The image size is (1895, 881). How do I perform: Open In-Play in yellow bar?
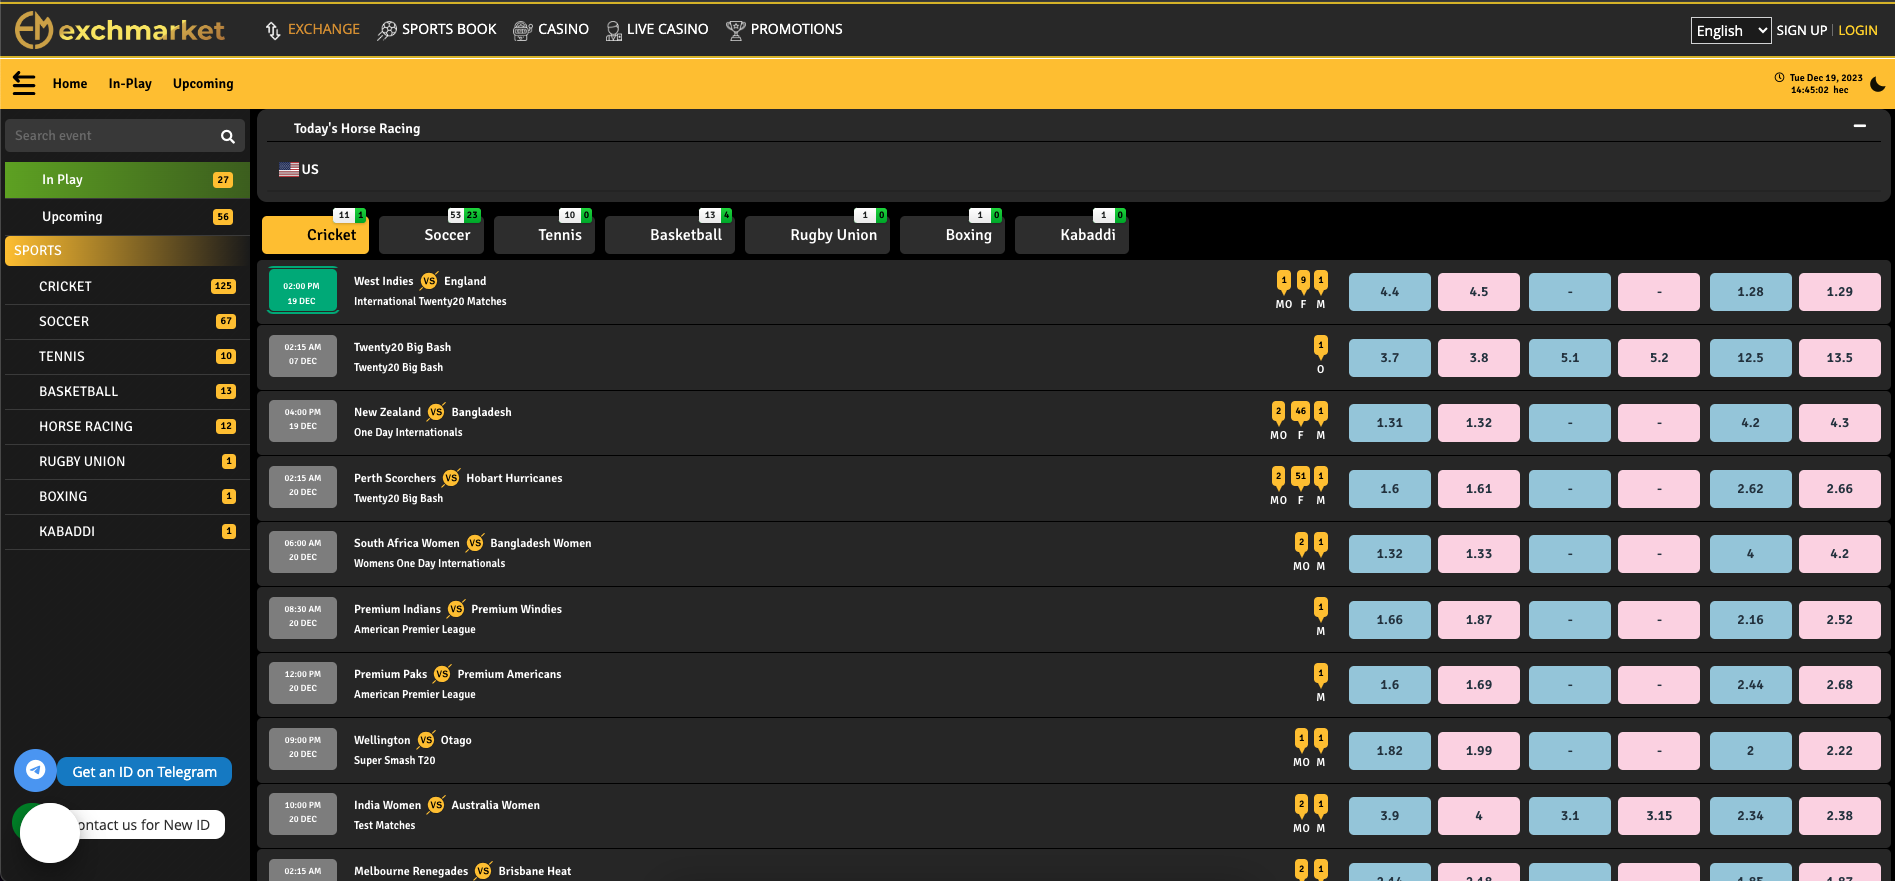(130, 84)
